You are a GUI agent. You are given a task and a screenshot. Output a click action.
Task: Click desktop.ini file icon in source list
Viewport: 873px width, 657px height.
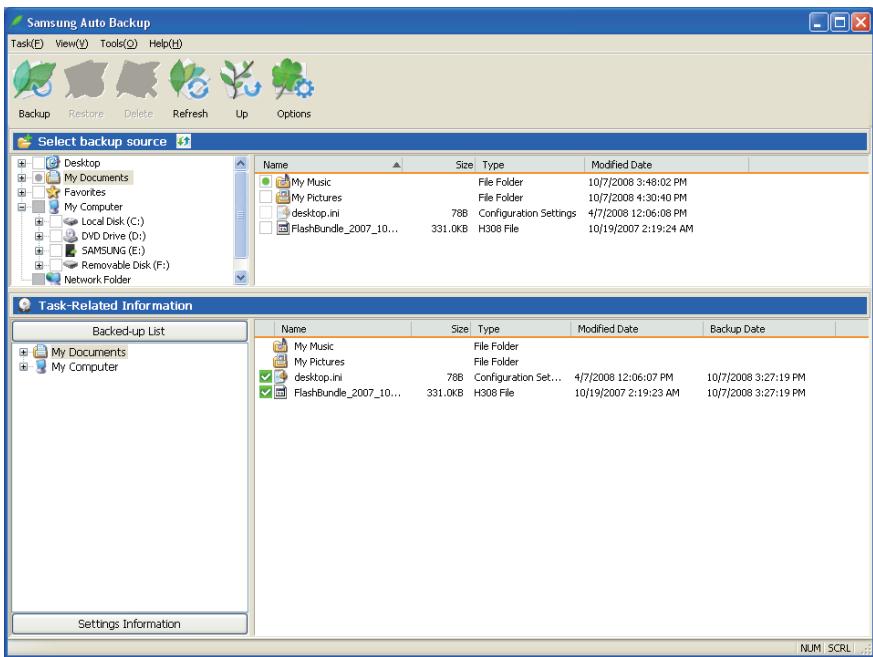283,213
